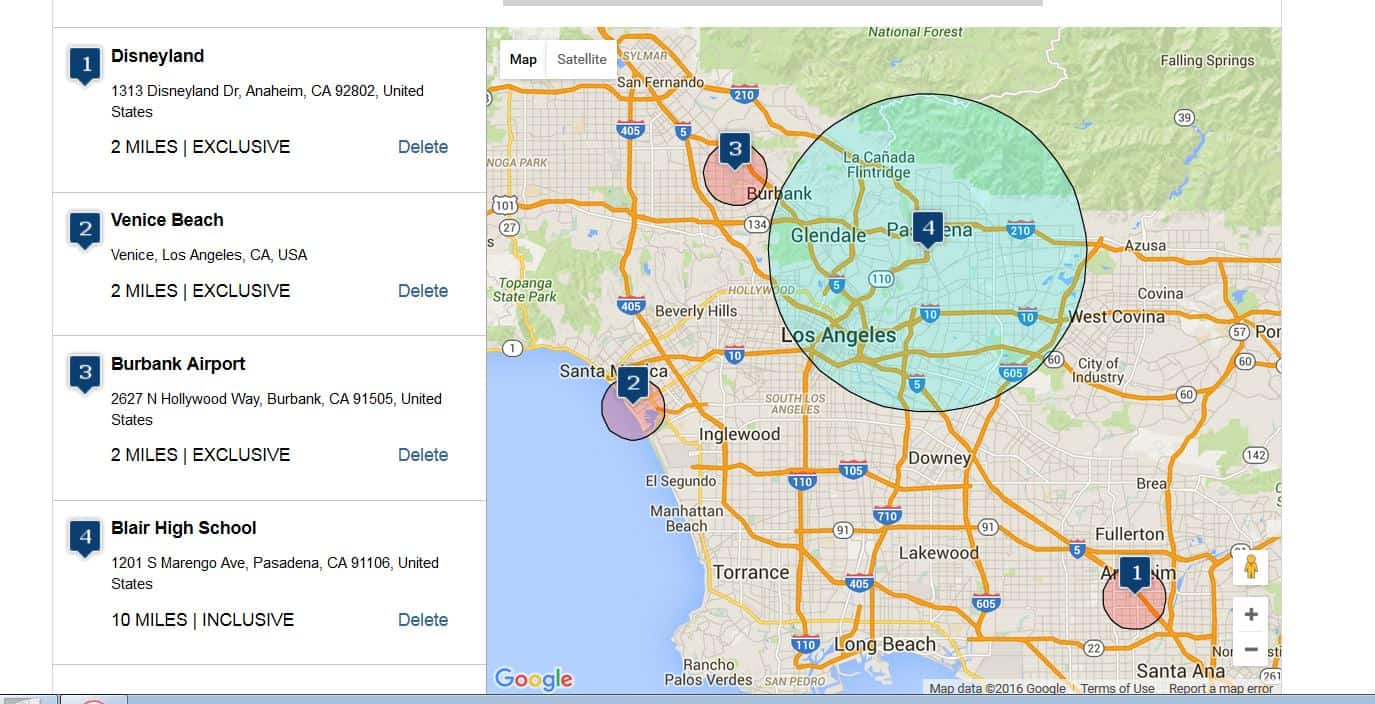Zoom in the map with plus button
1375x704 pixels.
tap(1250, 614)
